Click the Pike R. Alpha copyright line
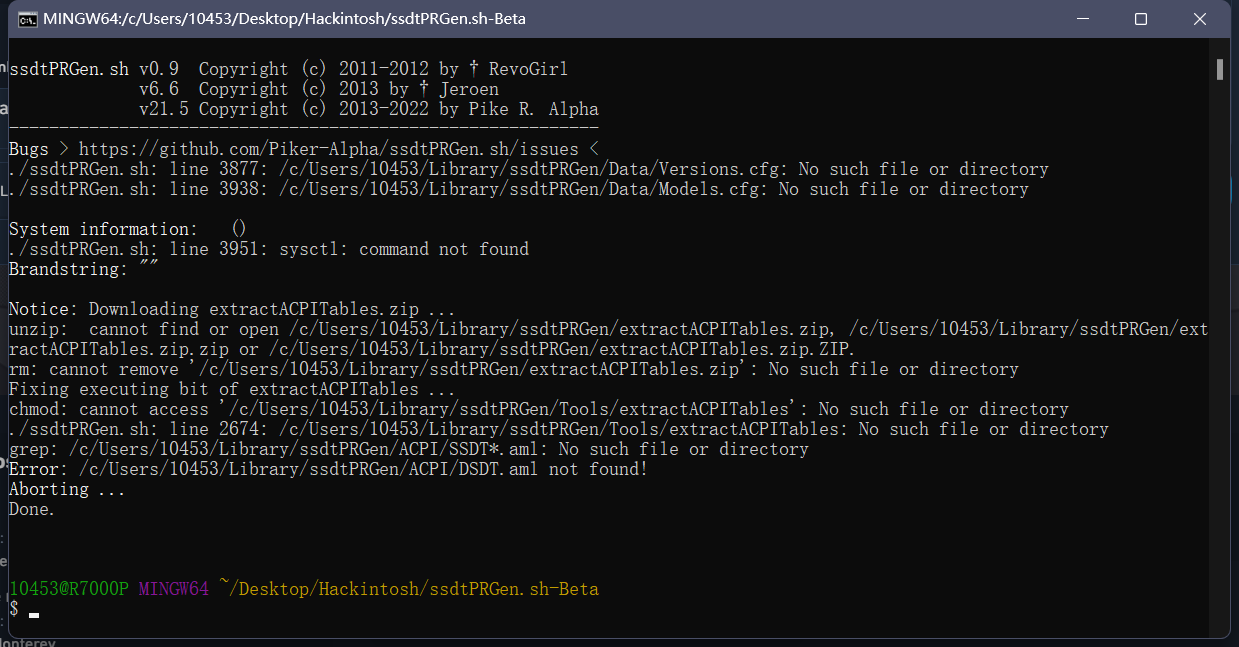The height and width of the screenshot is (647, 1239). click(x=368, y=109)
